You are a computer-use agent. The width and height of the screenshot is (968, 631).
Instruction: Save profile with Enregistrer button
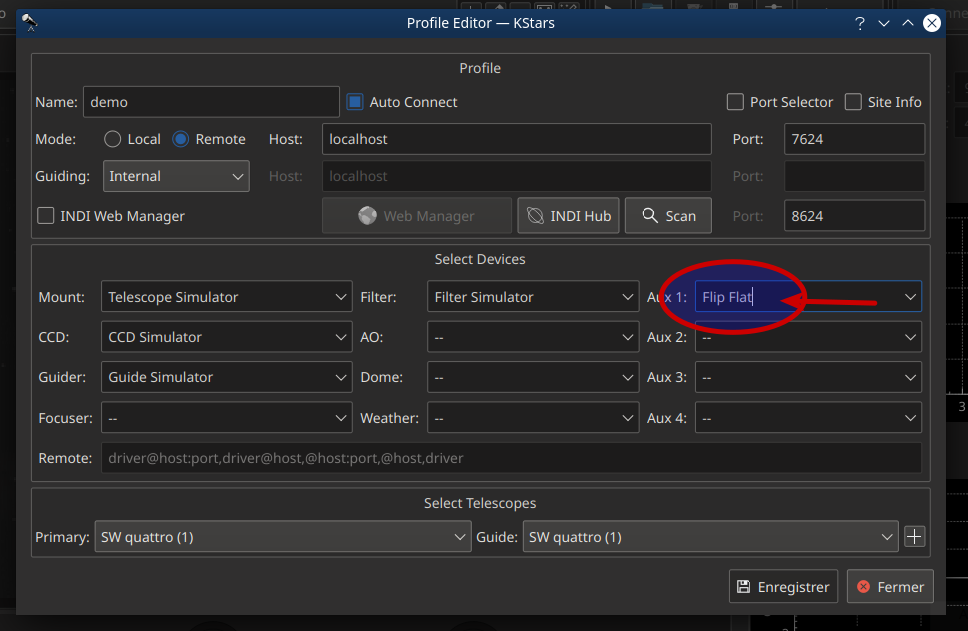point(783,587)
